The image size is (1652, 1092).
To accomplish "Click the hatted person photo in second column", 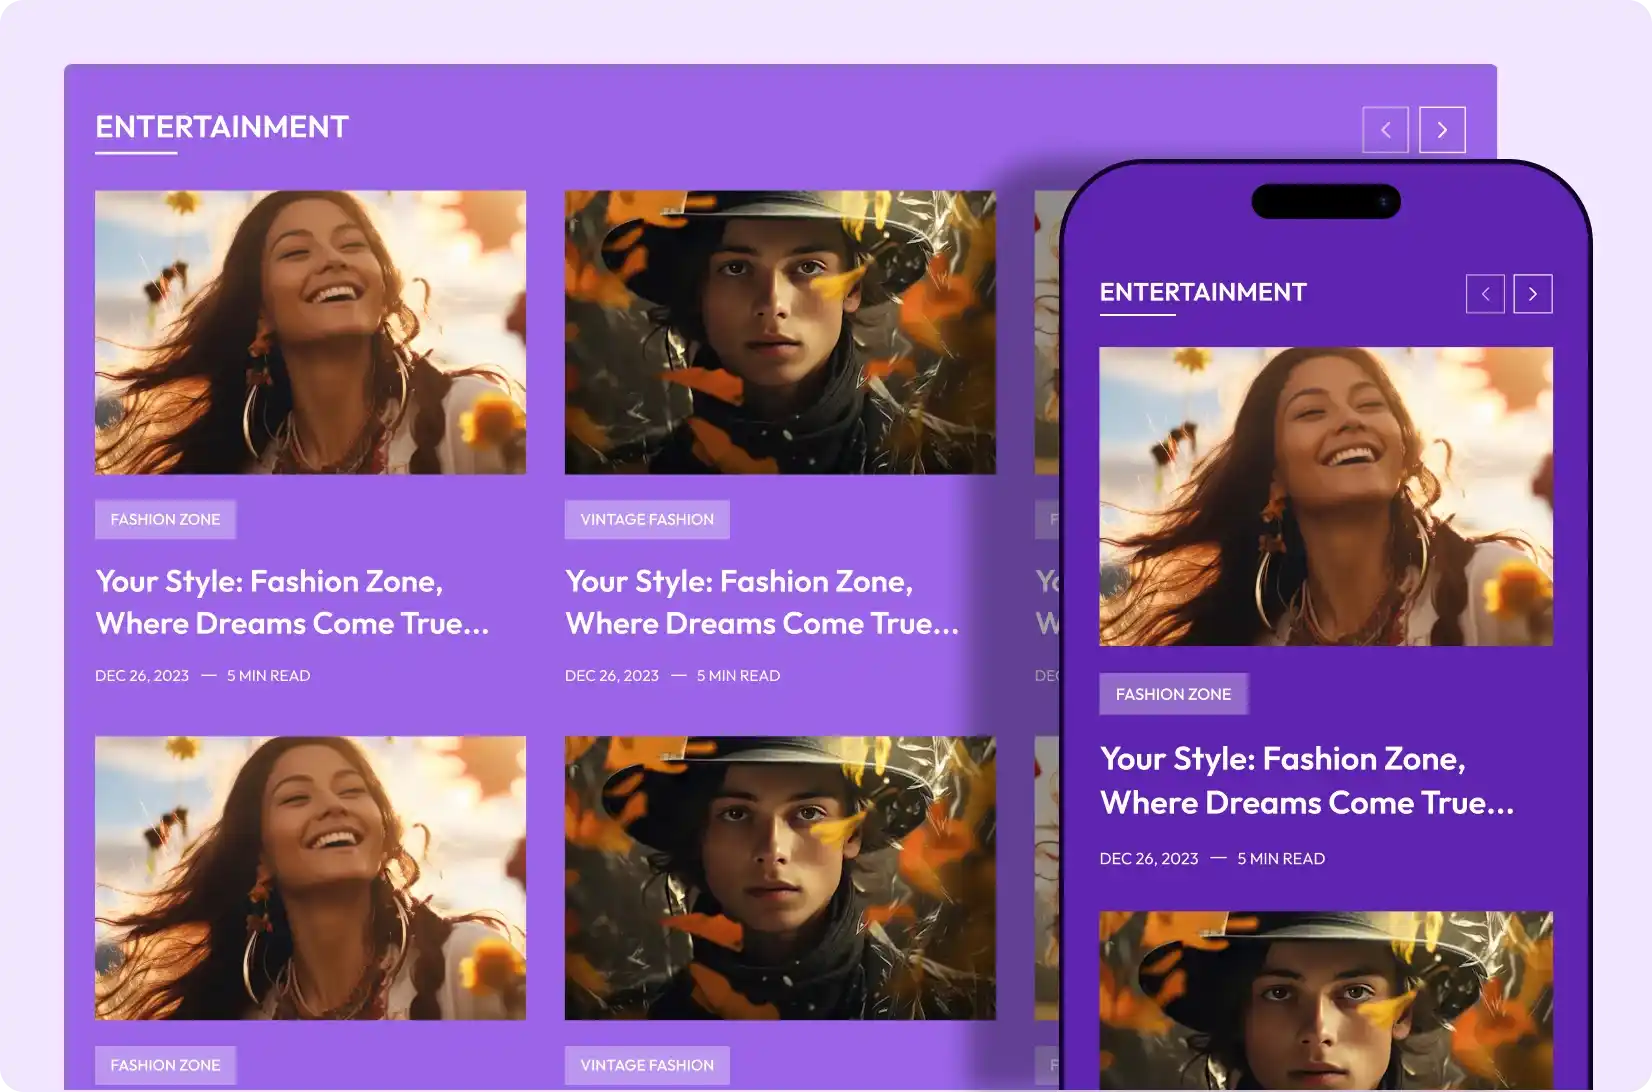I will 780,332.
